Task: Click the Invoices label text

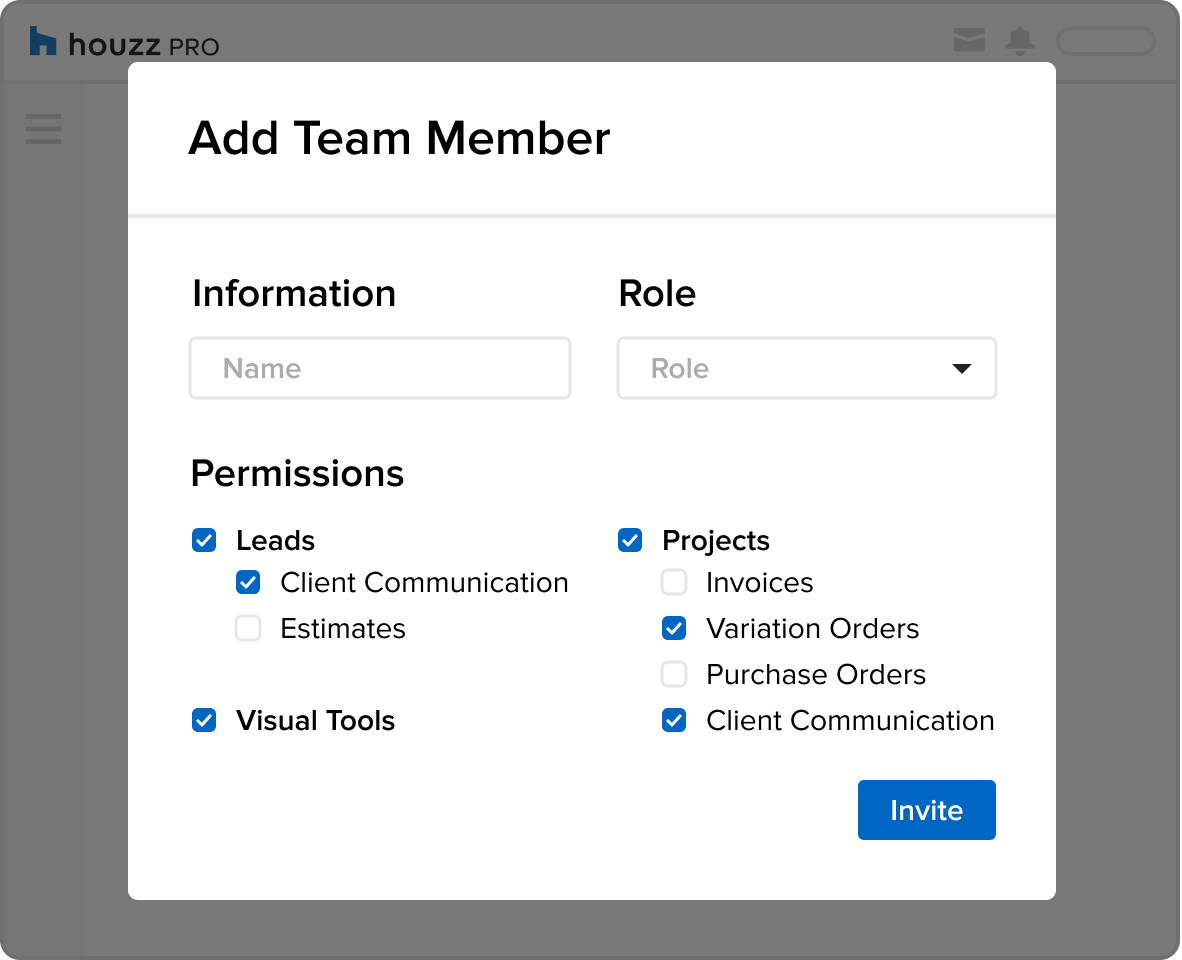Action: (x=760, y=582)
